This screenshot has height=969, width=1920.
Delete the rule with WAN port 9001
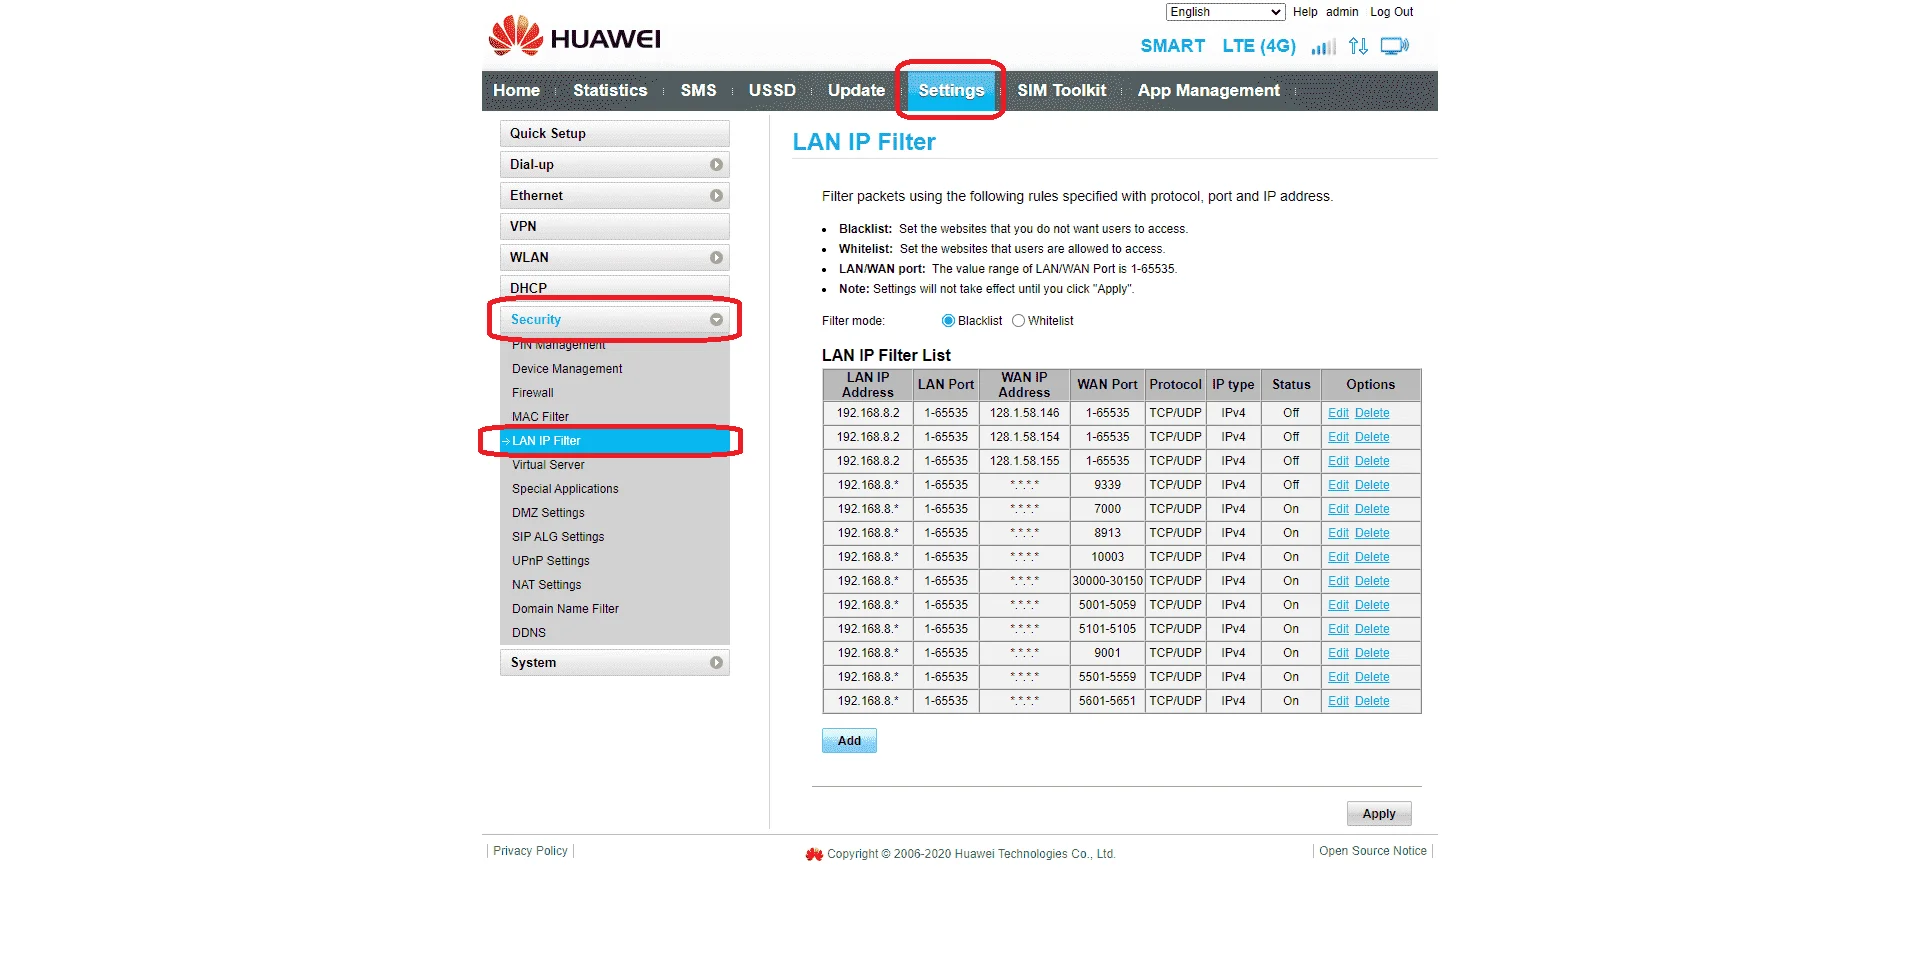(1372, 653)
